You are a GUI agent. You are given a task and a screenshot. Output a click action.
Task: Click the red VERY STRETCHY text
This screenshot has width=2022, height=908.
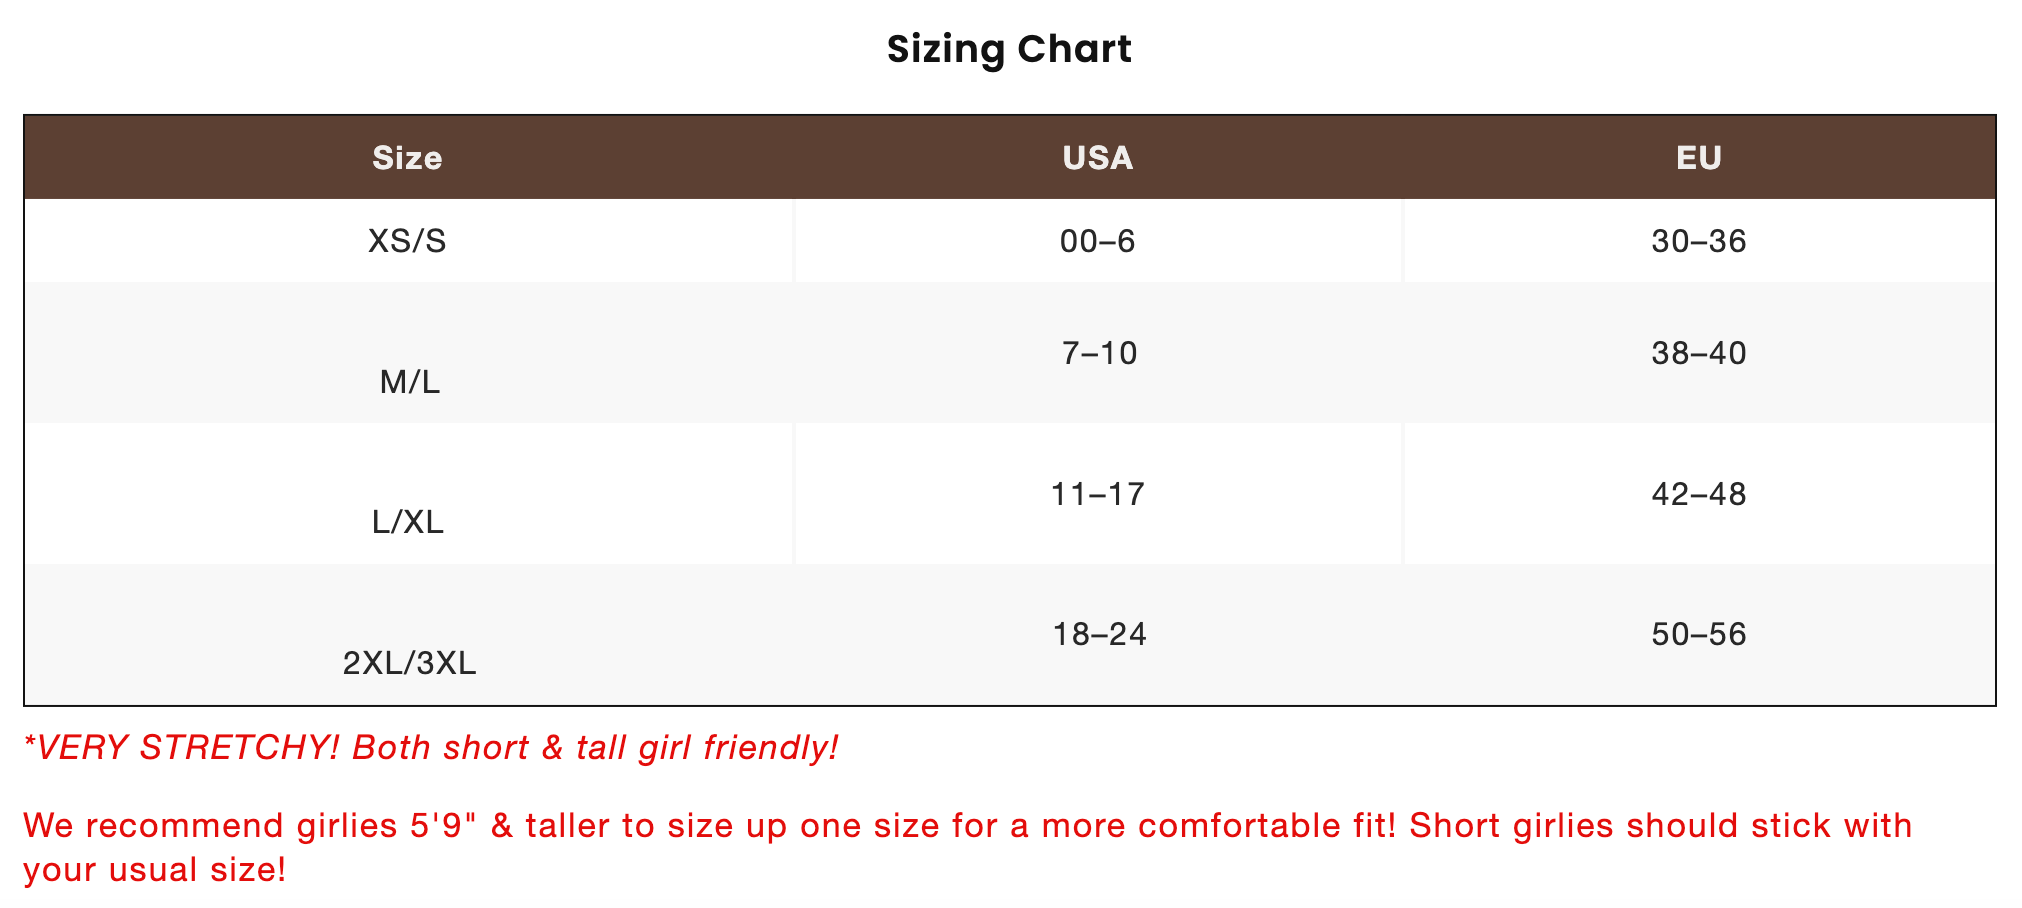[x=182, y=748]
